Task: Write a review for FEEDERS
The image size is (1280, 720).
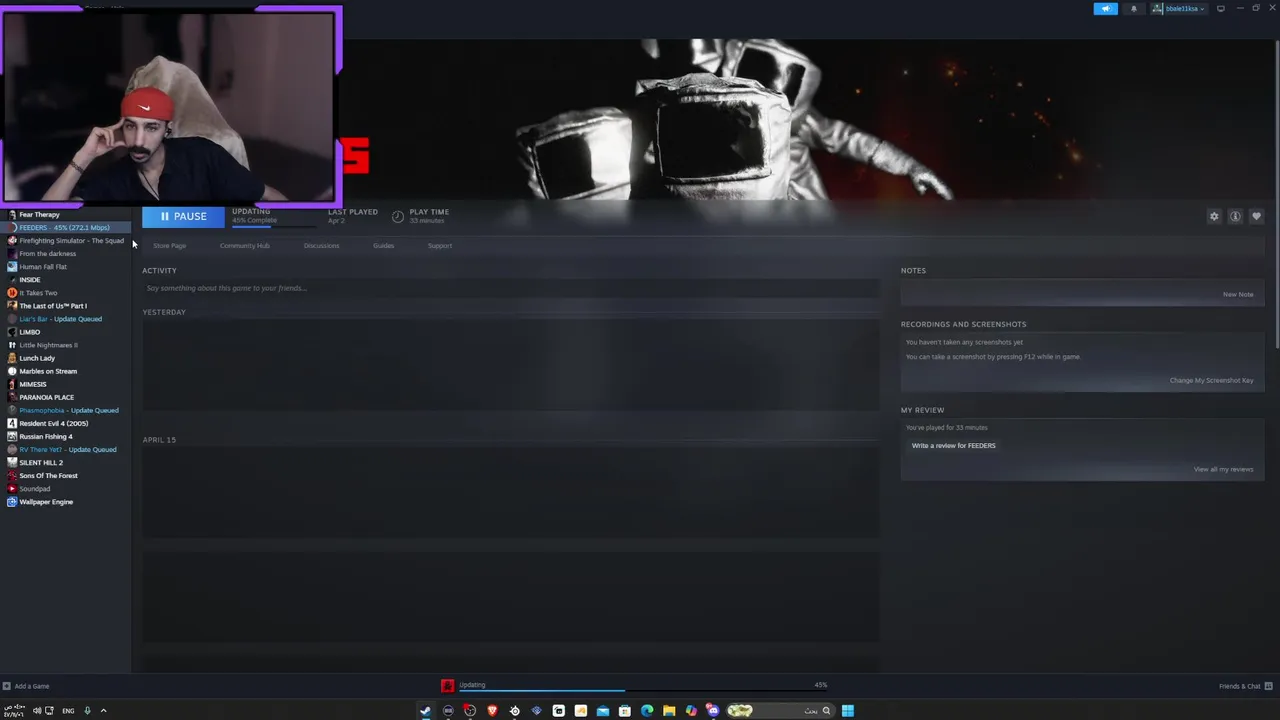Action: point(953,445)
